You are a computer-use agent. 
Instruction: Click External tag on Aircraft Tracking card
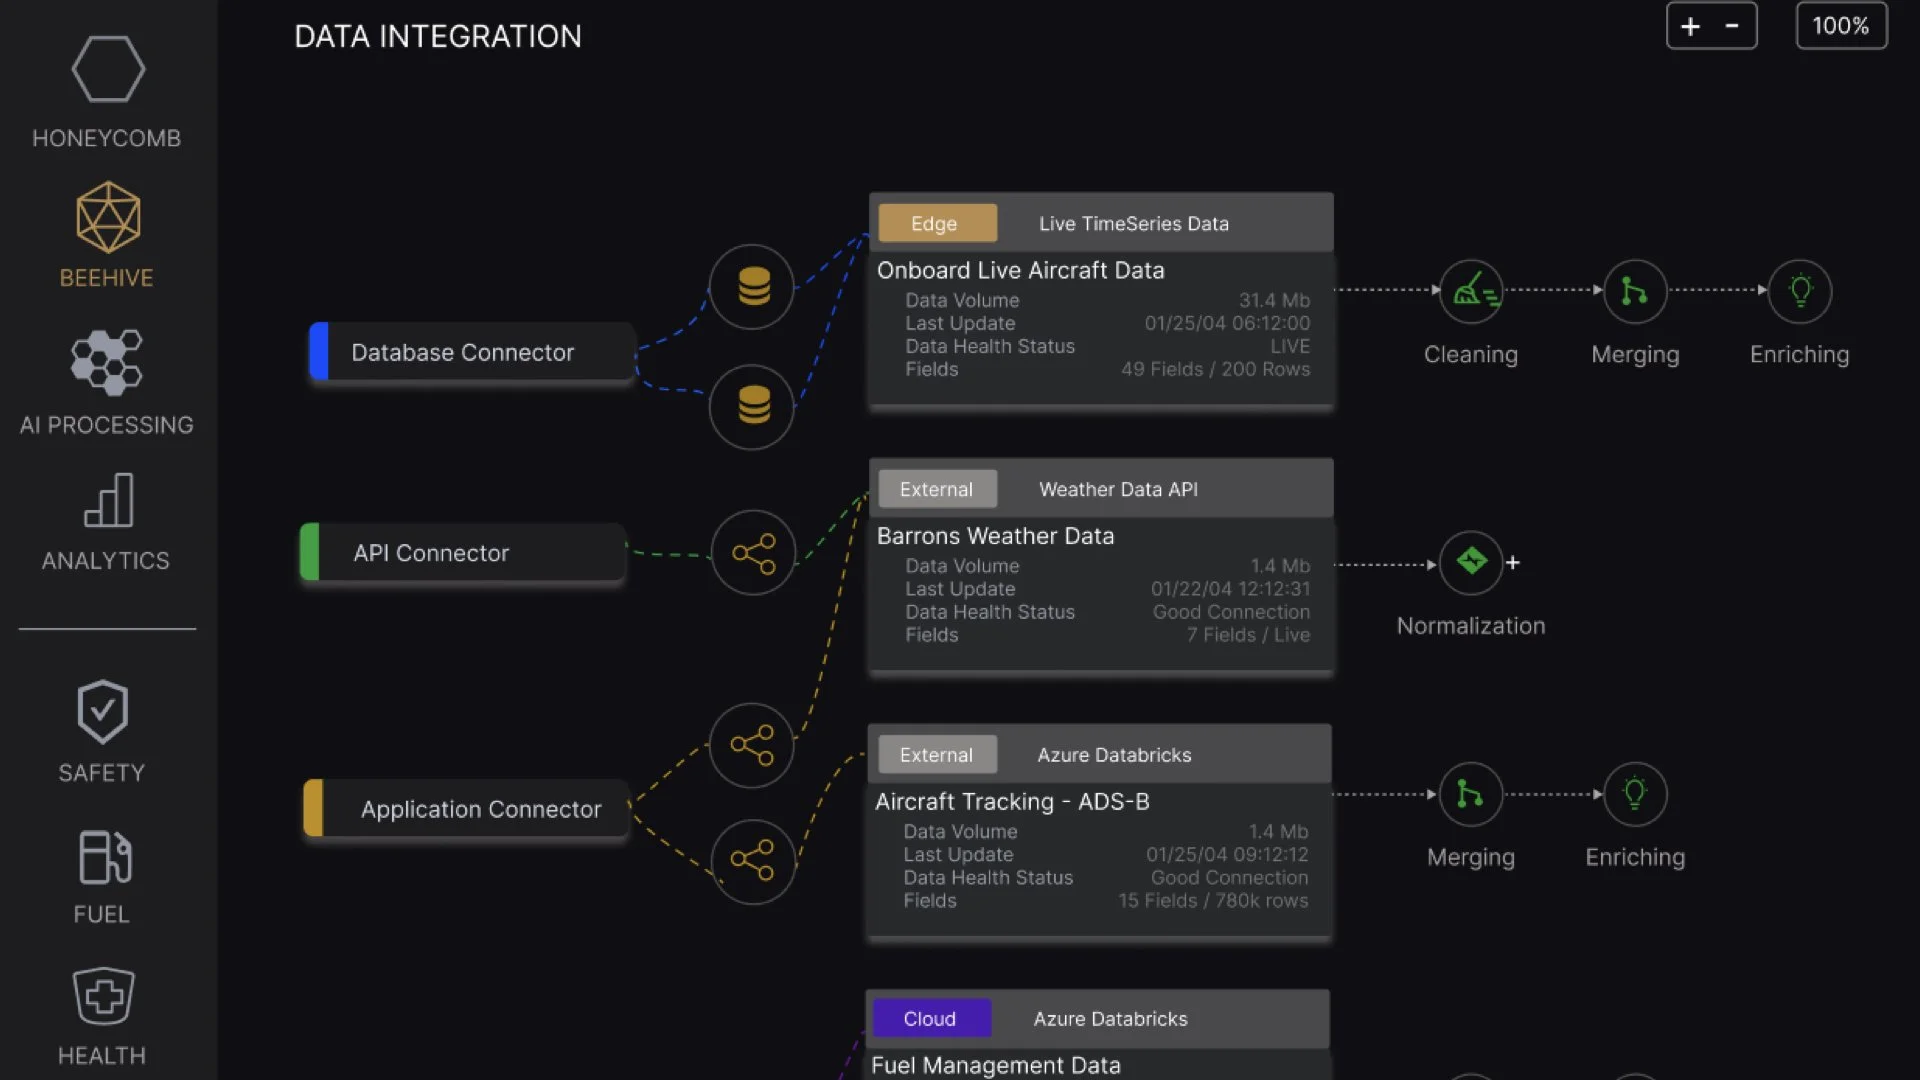937,755
